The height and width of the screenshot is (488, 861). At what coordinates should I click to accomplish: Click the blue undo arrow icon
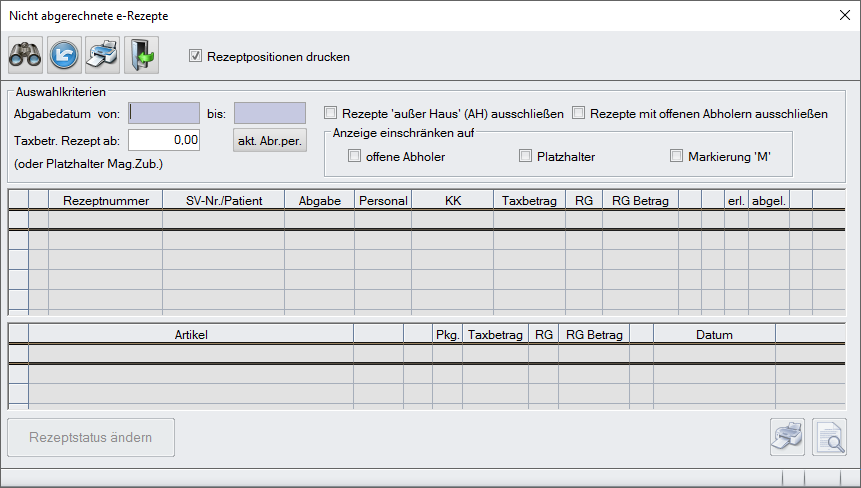point(64,55)
